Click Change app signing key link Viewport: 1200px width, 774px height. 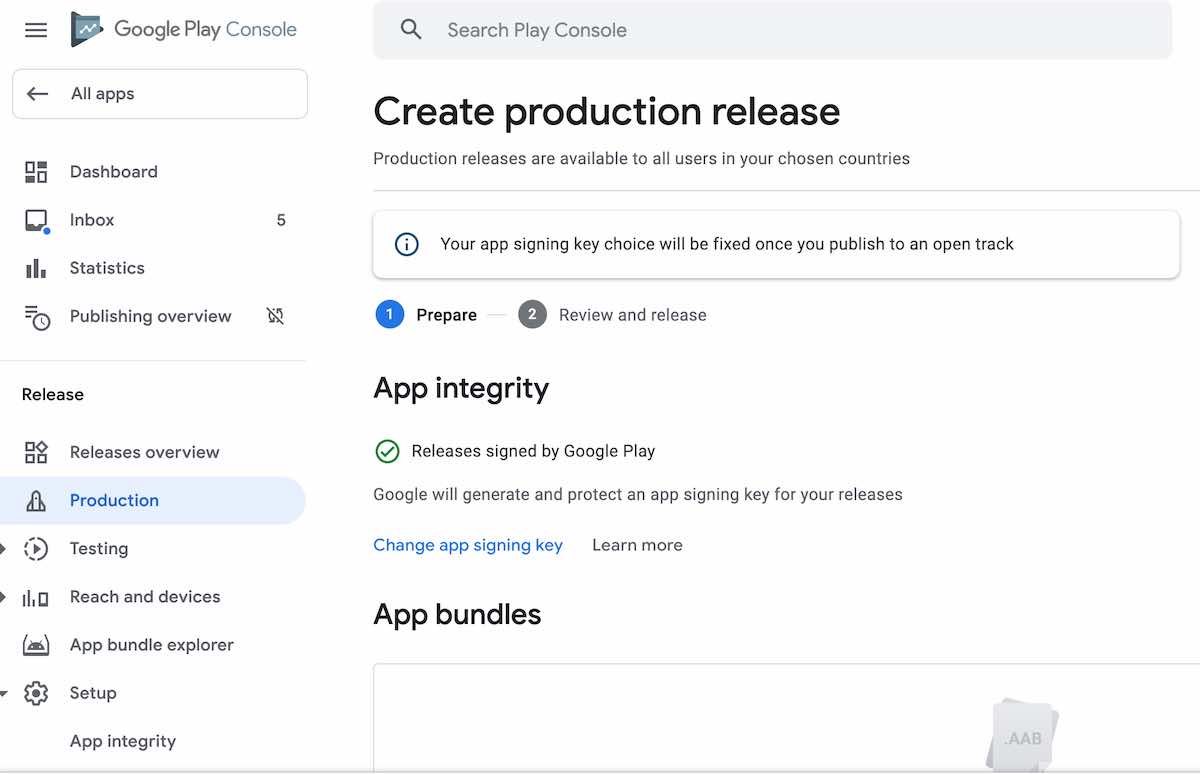click(x=468, y=545)
